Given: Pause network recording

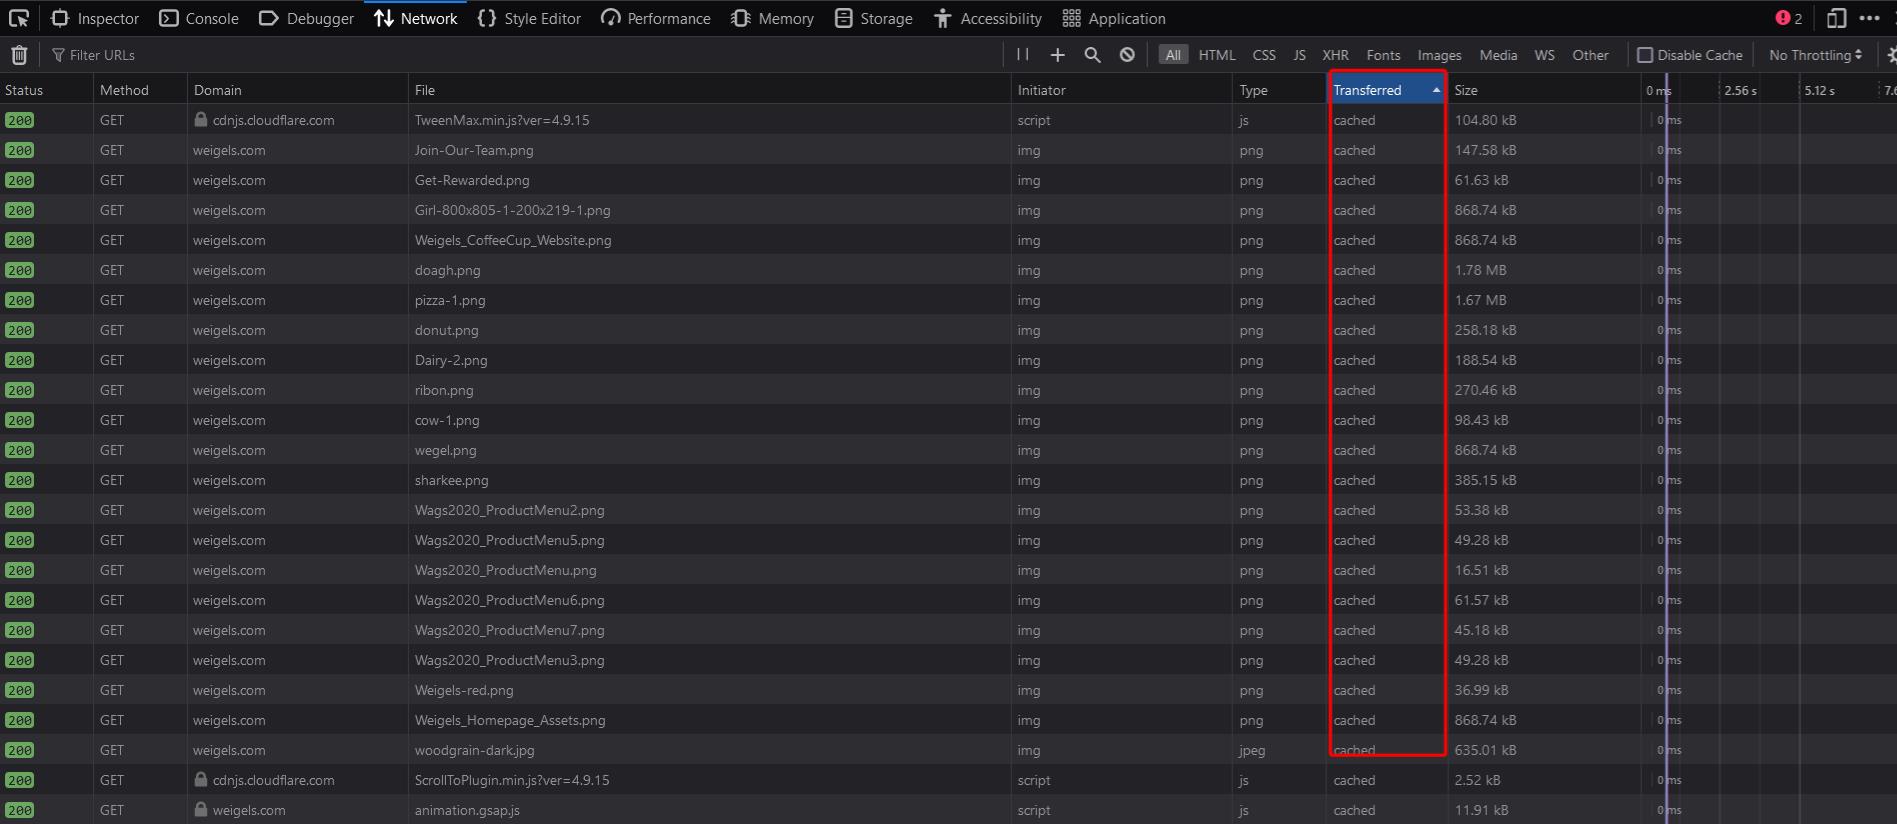Looking at the screenshot, I should [x=1022, y=55].
